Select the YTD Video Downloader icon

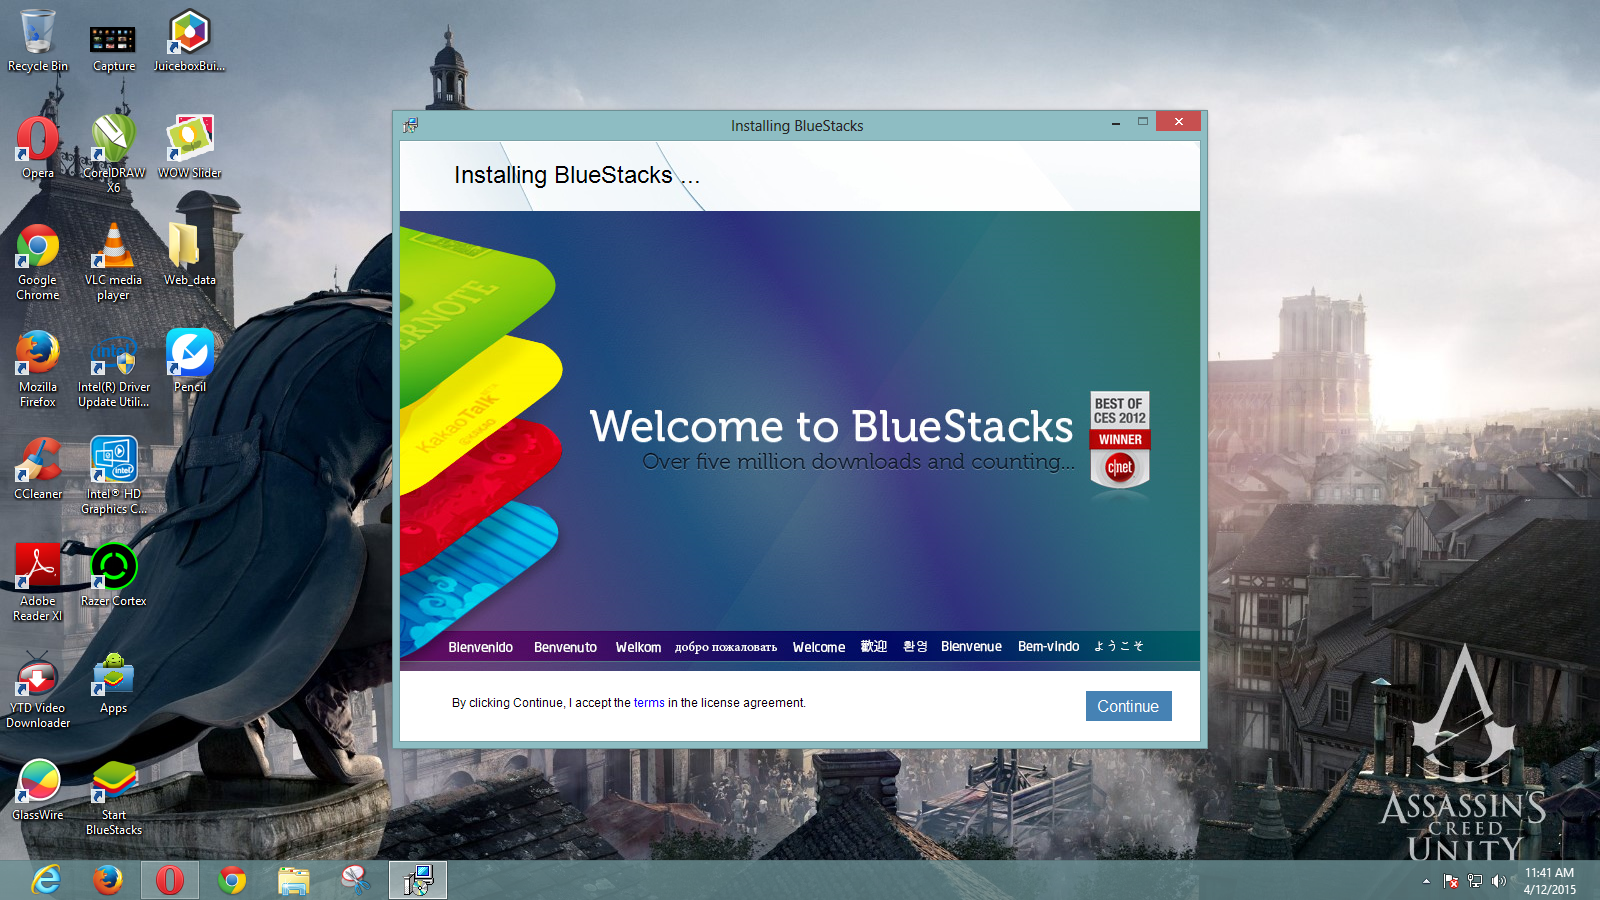click(38, 690)
